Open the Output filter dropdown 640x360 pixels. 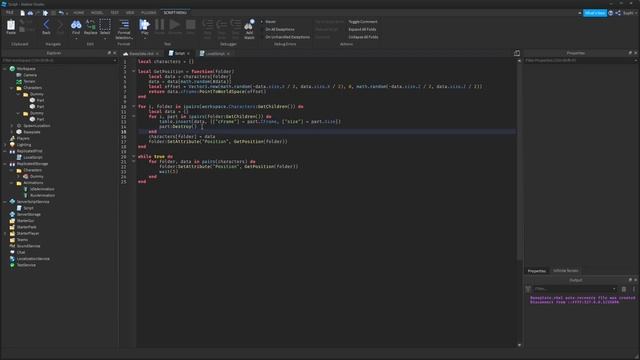[614, 289]
